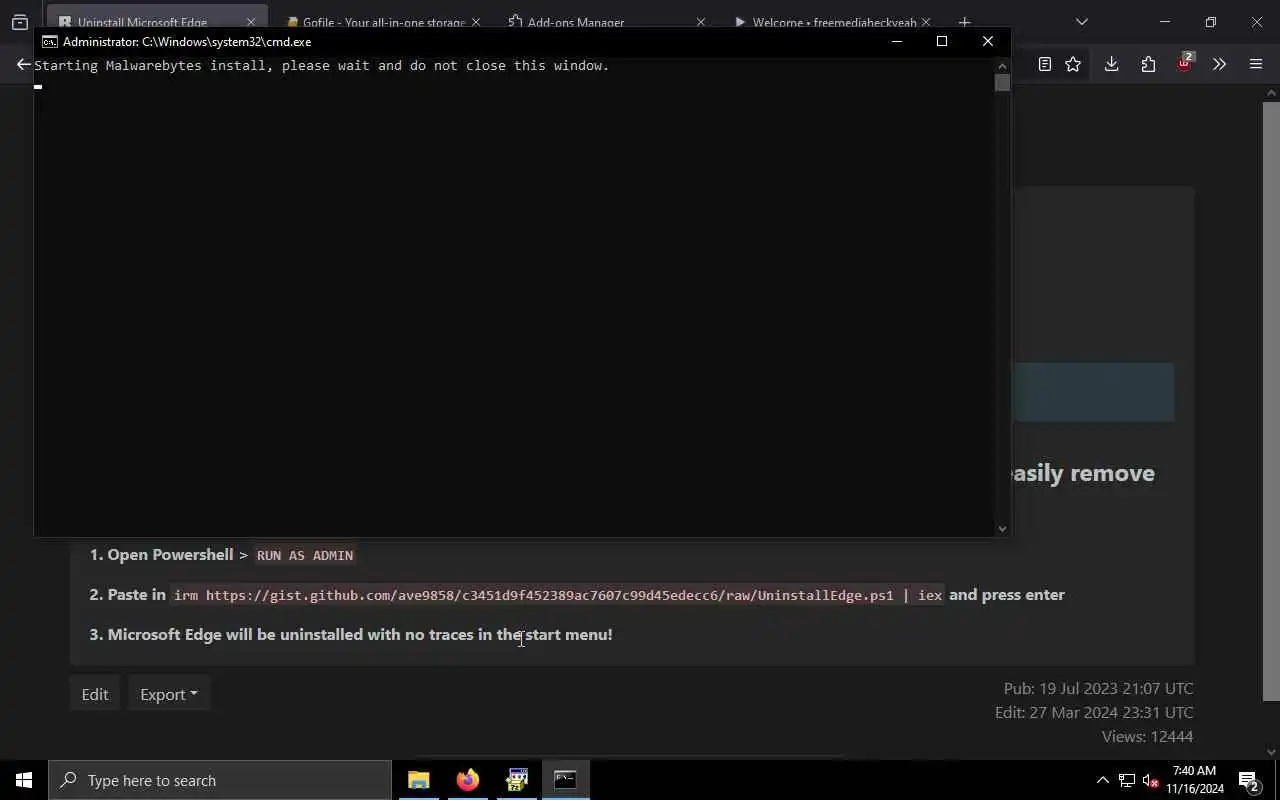This screenshot has width=1280, height=800.
Task: Click the taskbar search box
Action: [x=220, y=780]
